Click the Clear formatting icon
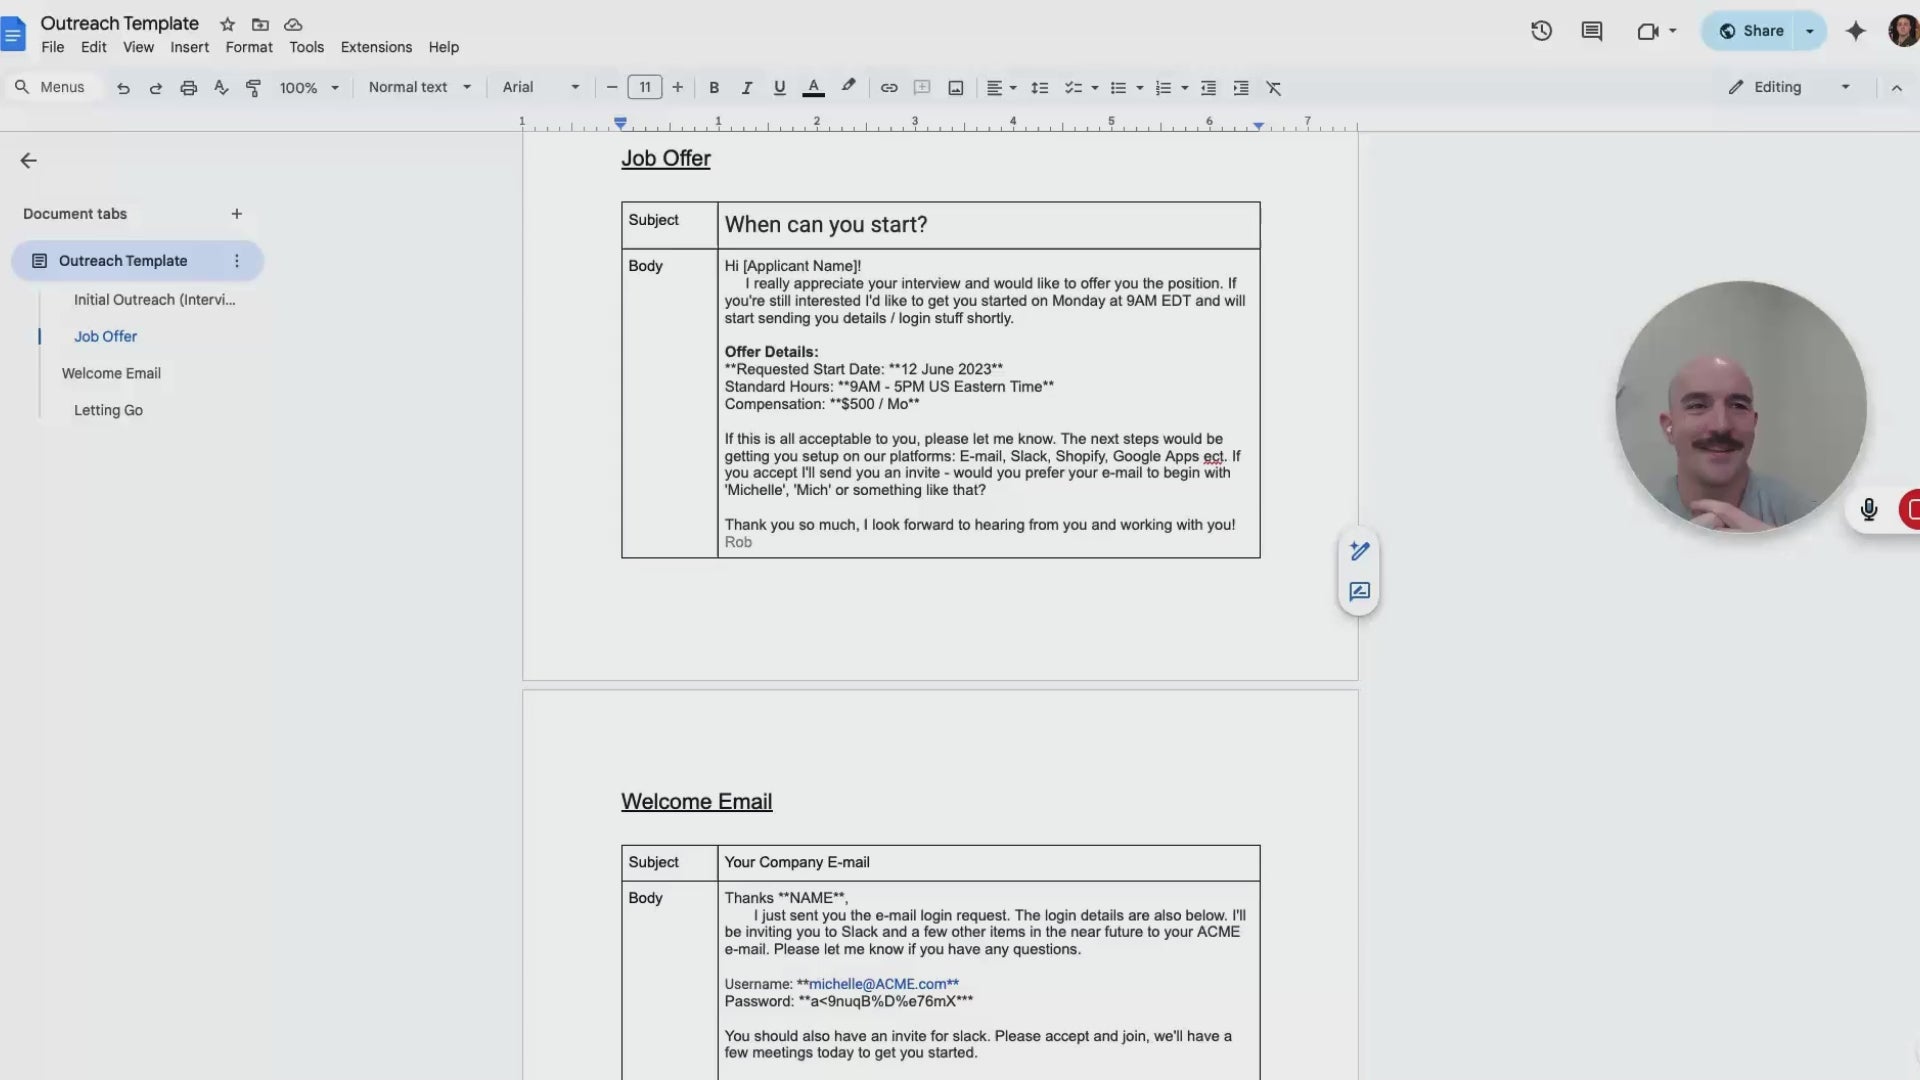The image size is (1920, 1080). tap(1273, 88)
